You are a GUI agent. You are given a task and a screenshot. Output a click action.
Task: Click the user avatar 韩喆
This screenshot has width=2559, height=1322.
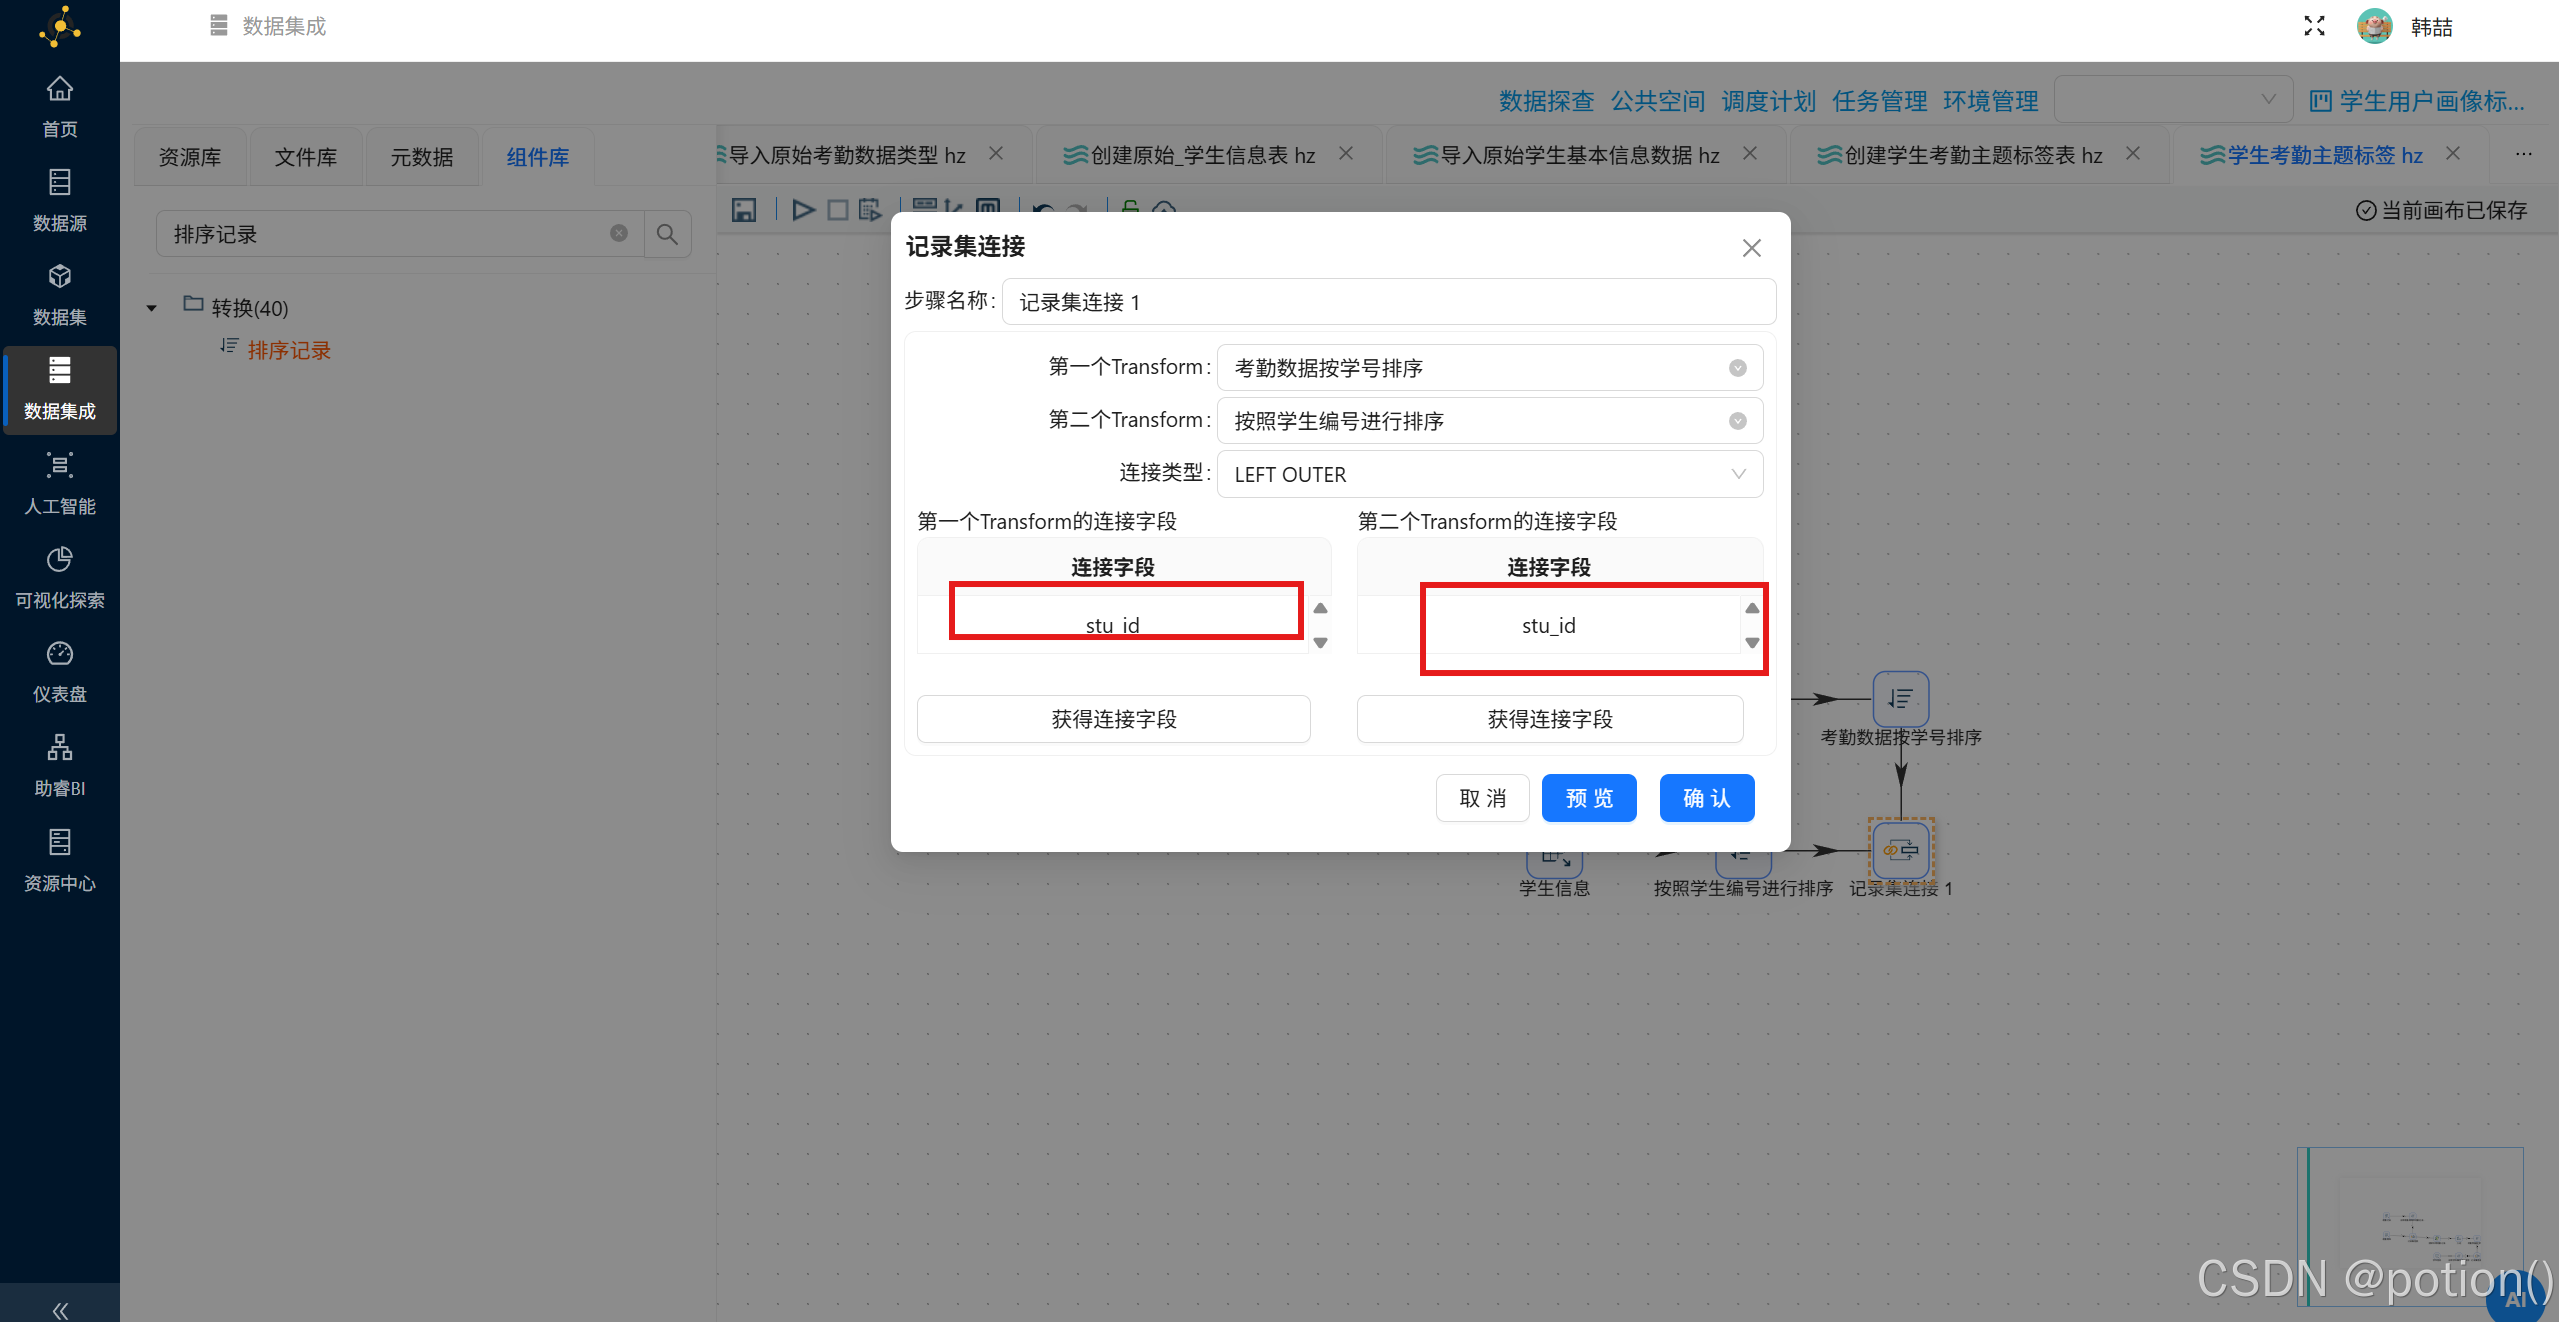click(x=2374, y=26)
